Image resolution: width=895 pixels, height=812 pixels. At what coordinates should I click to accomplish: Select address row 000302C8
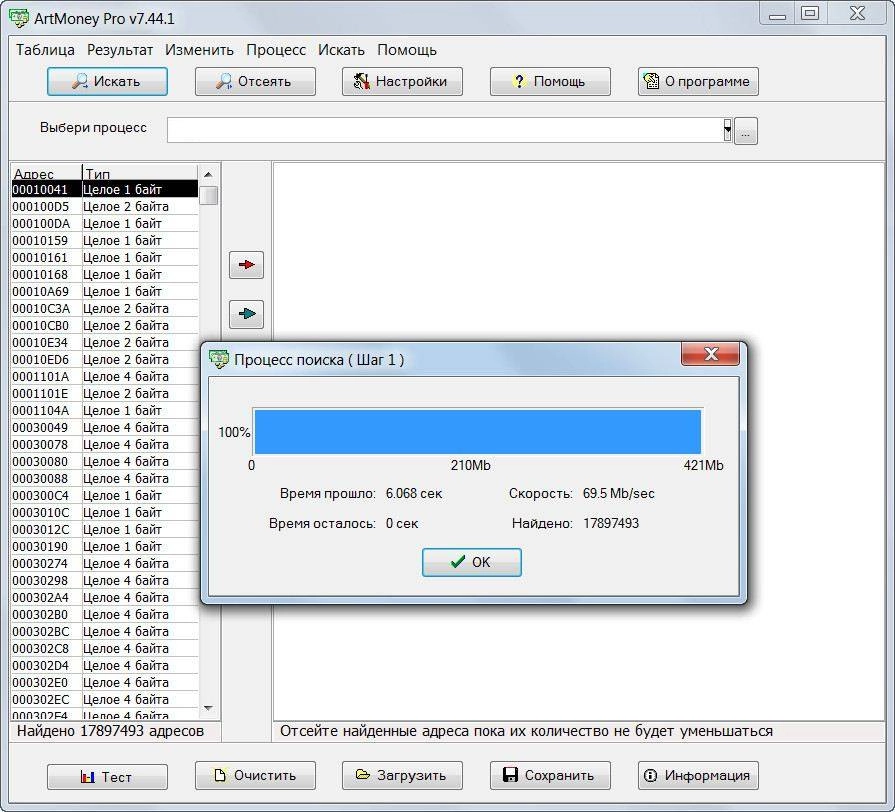[105, 649]
